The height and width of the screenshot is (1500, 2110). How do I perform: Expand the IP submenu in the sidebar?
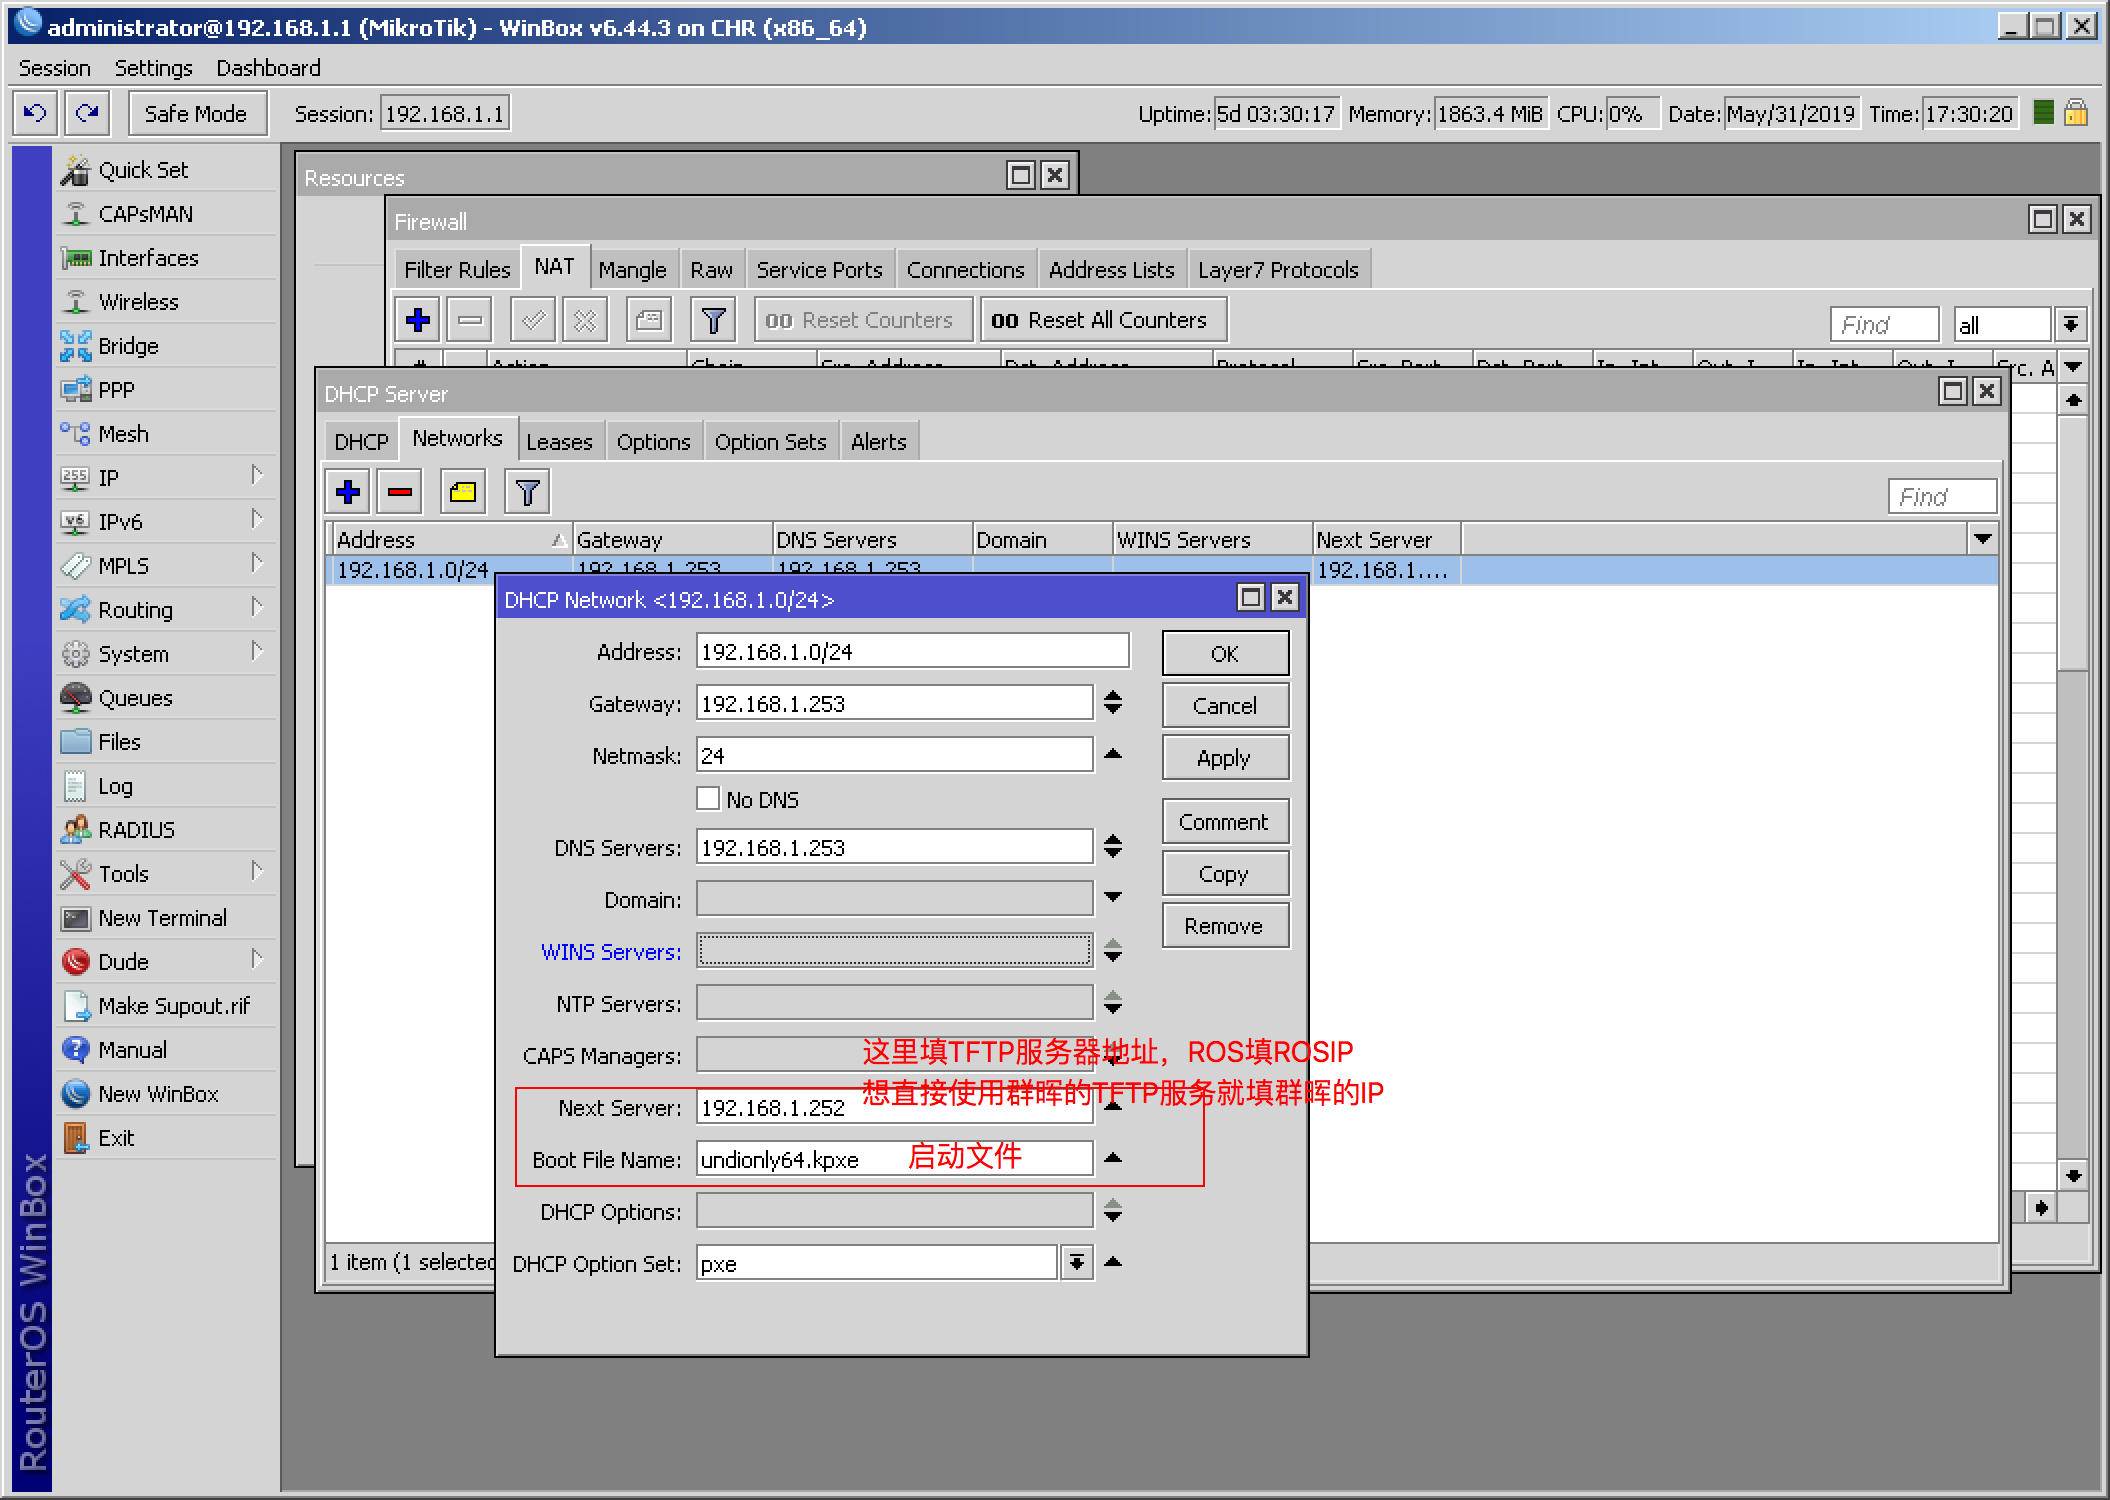tap(257, 476)
